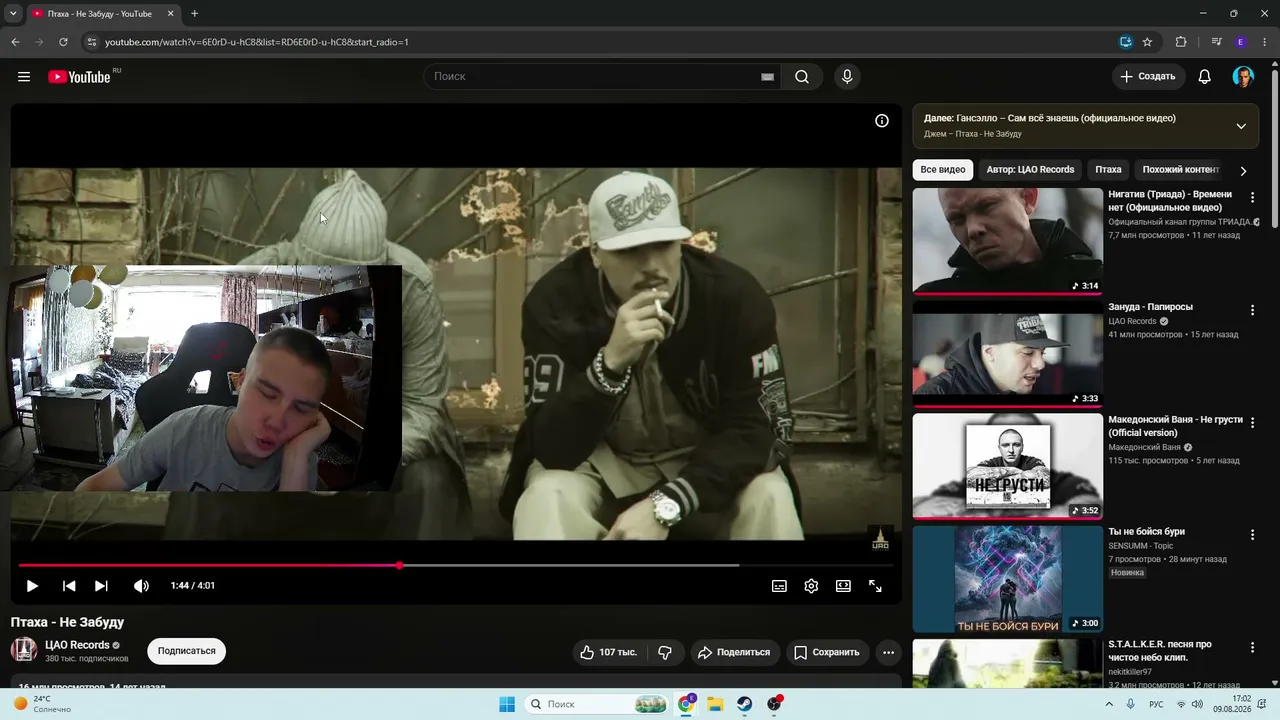Mute the video volume
The height and width of the screenshot is (720, 1280).
click(x=141, y=586)
